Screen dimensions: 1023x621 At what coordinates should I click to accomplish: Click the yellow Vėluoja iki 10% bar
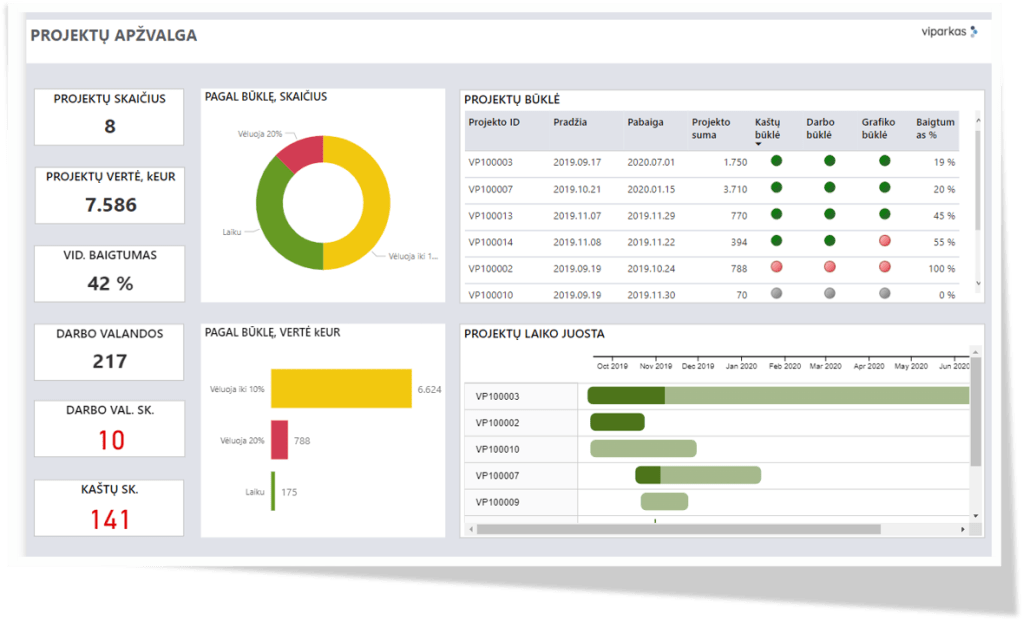pos(340,389)
